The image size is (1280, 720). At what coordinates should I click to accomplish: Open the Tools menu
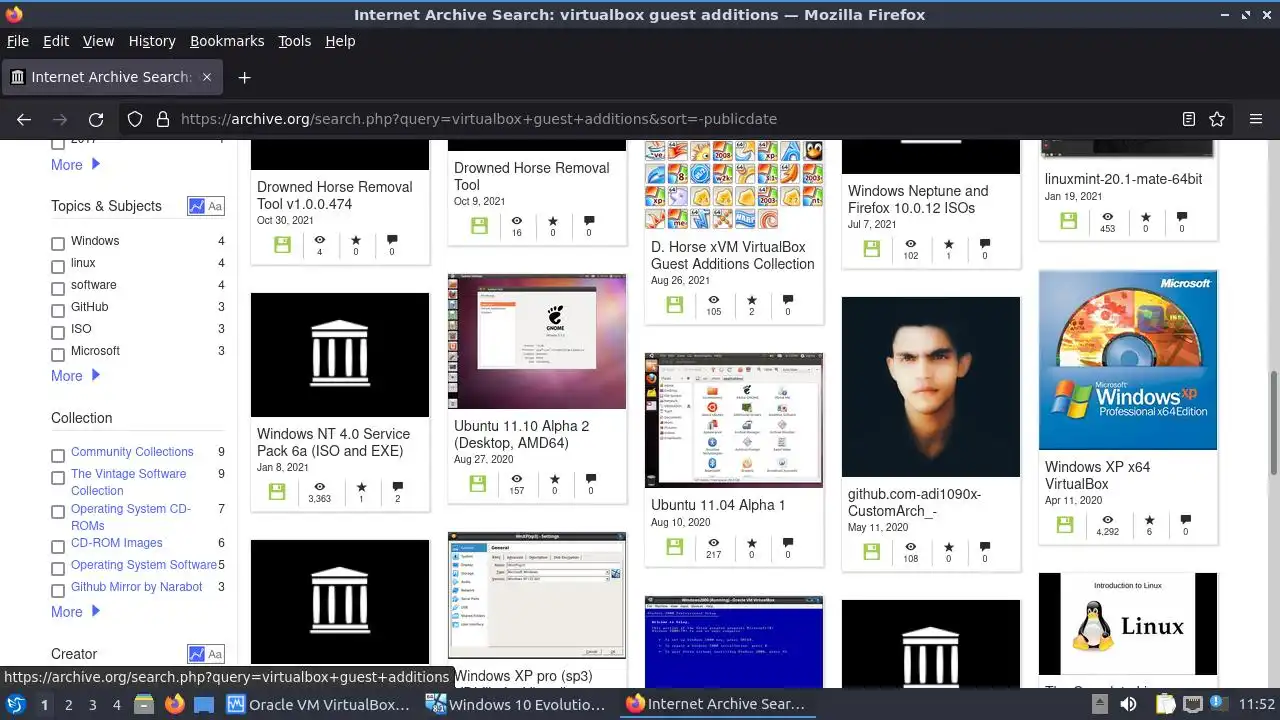coord(294,41)
